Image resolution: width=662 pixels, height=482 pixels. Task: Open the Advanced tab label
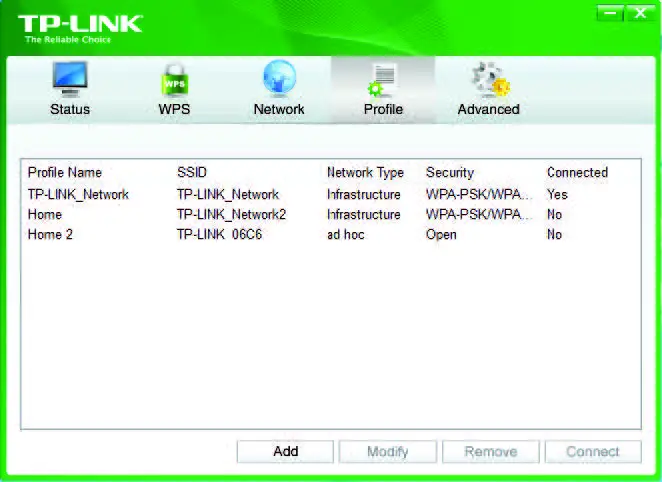(488, 109)
